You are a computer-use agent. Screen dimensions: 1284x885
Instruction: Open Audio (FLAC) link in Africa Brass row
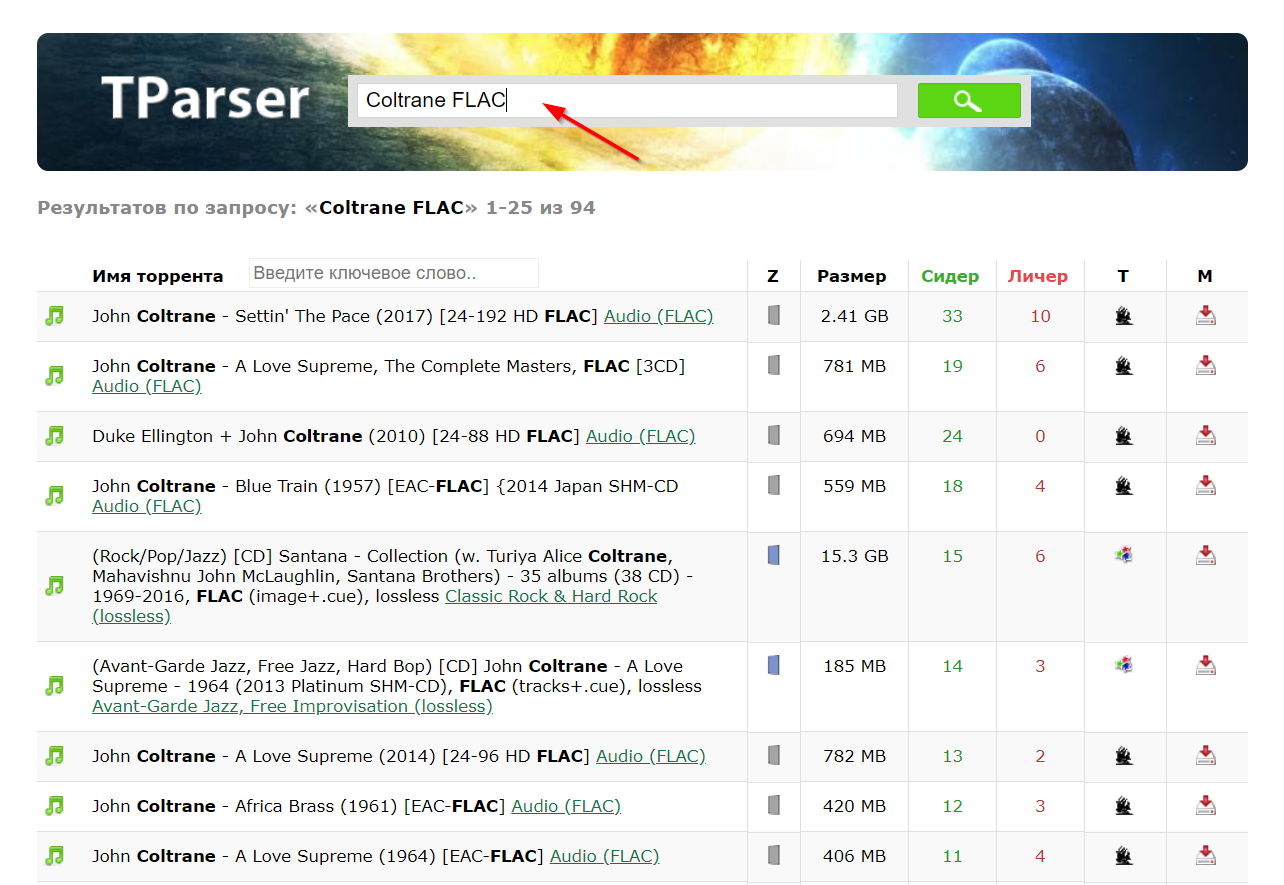(566, 806)
